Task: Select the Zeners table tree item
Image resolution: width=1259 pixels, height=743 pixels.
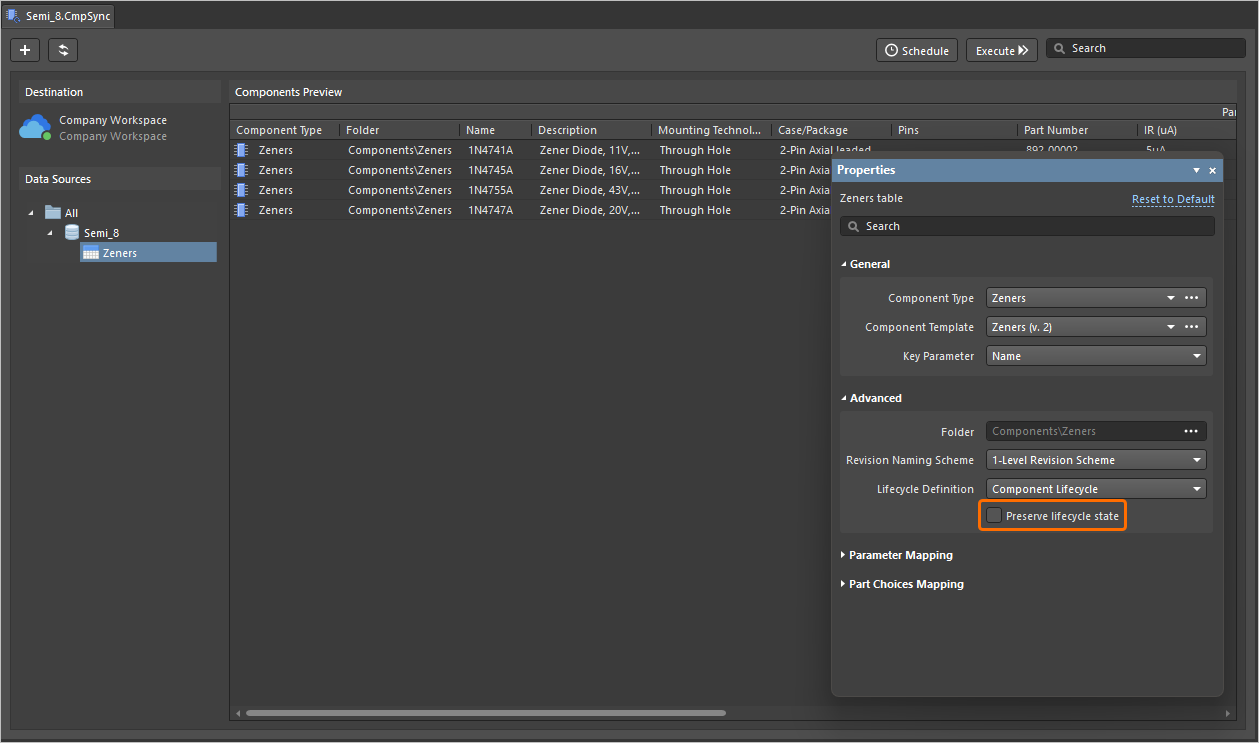Action: click(119, 253)
